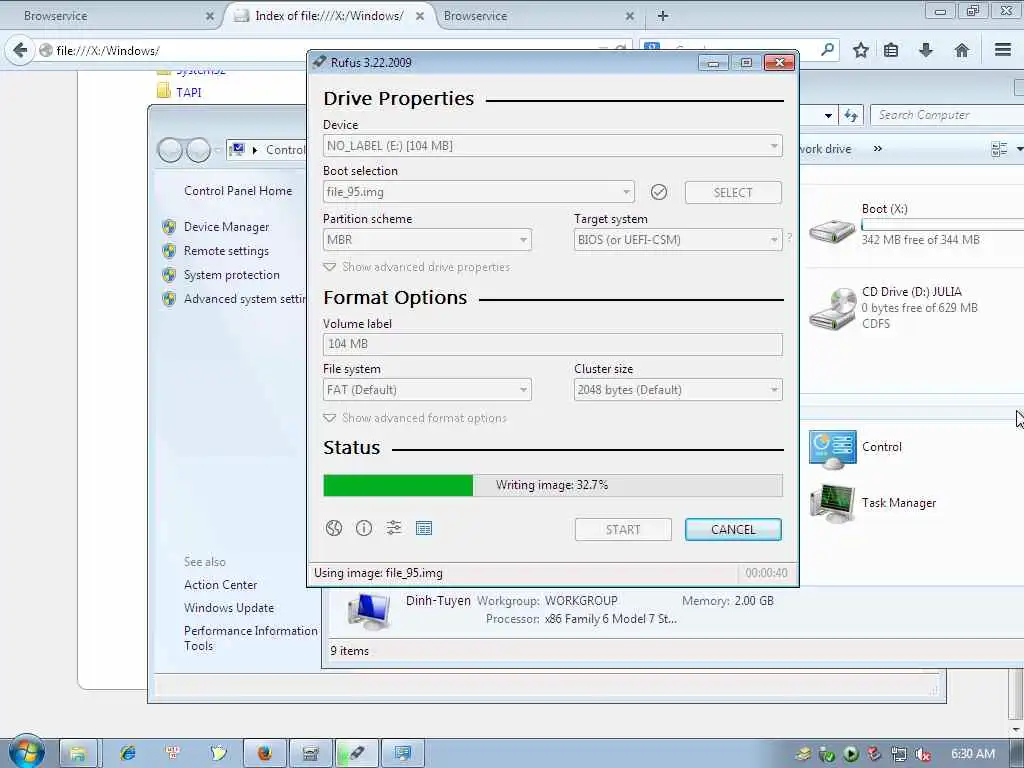The height and width of the screenshot is (768, 1024).
Task: Expand Show advanced drive properties
Action: (x=417, y=267)
